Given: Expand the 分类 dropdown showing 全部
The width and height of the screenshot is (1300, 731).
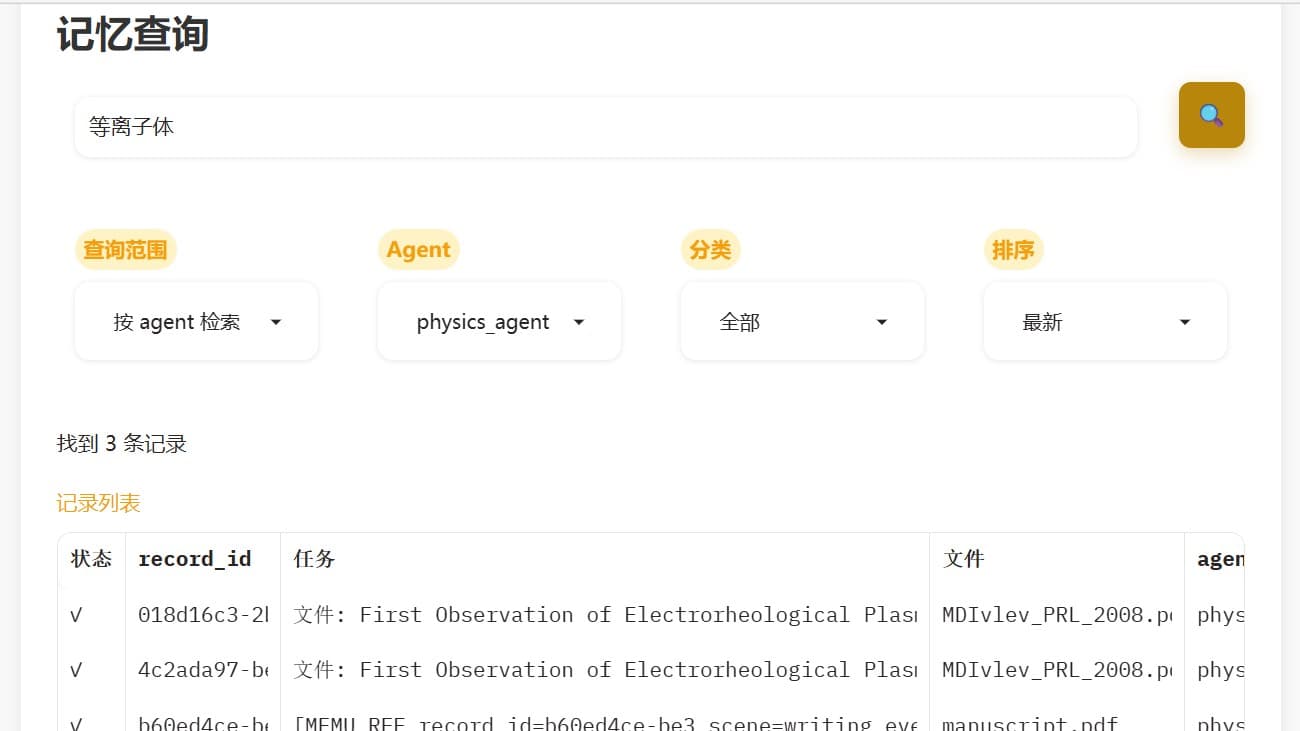Looking at the screenshot, I should (801, 321).
